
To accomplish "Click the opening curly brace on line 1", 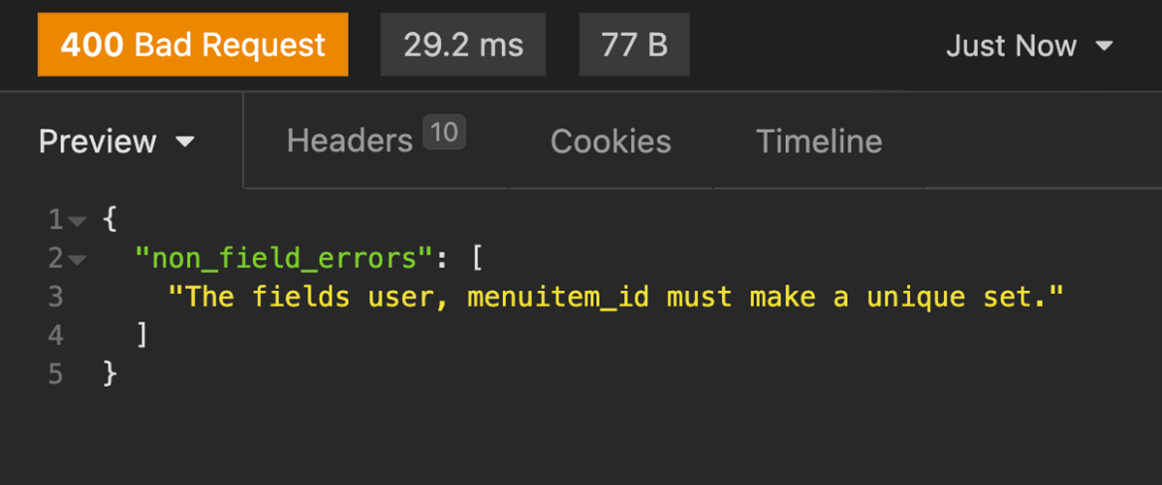I will (x=110, y=218).
